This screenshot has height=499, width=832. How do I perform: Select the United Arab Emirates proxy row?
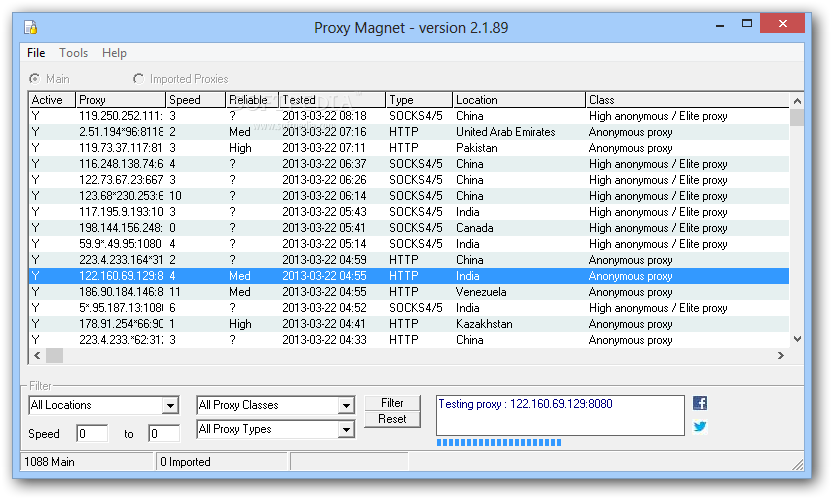[409, 132]
